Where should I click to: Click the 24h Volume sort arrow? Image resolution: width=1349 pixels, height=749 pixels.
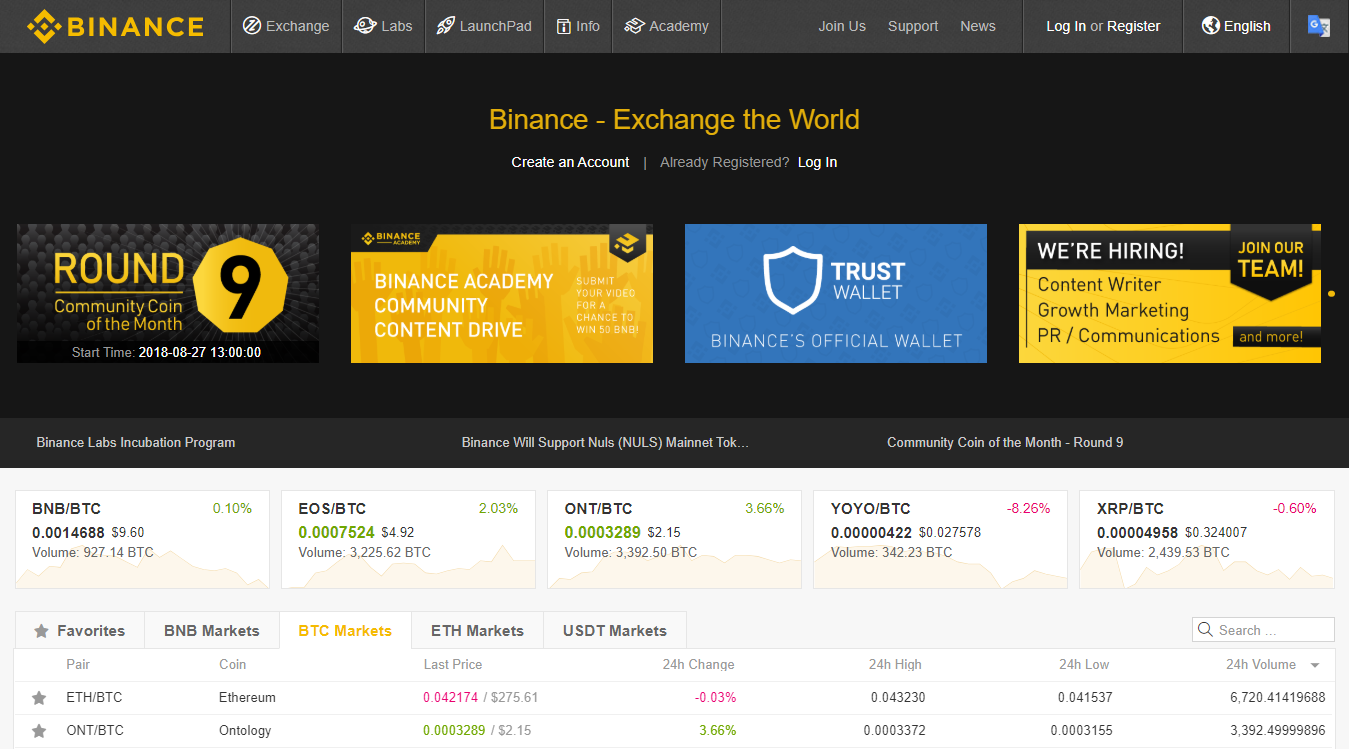click(x=1315, y=665)
